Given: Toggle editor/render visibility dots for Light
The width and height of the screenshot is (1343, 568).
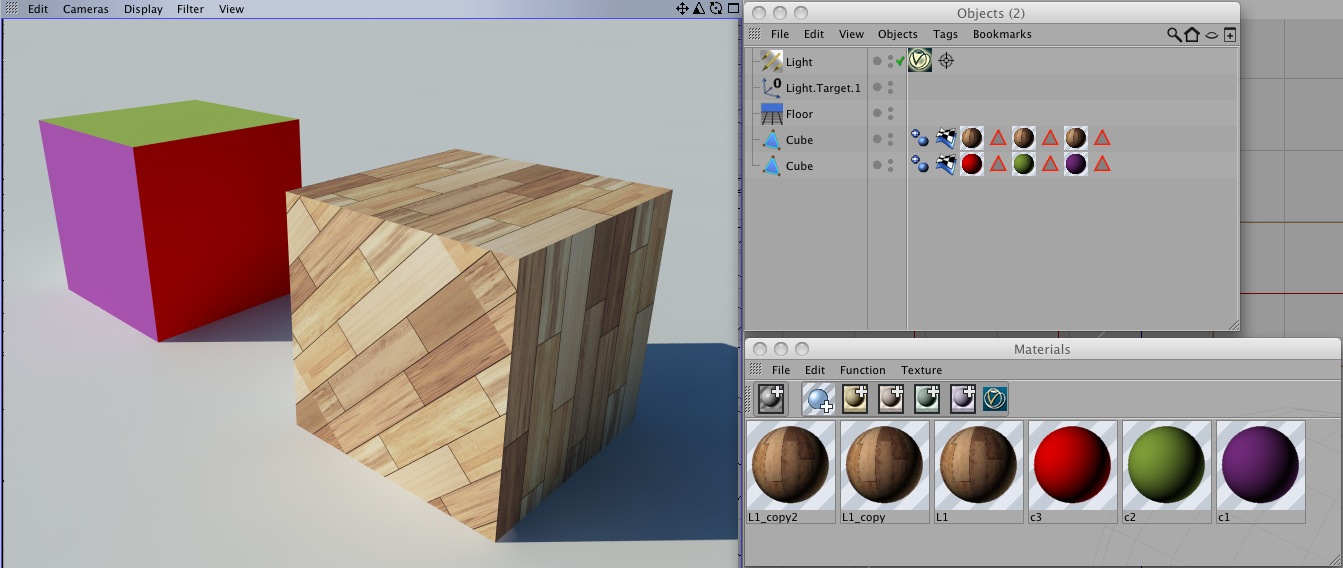Looking at the screenshot, I should click(890, 61).
